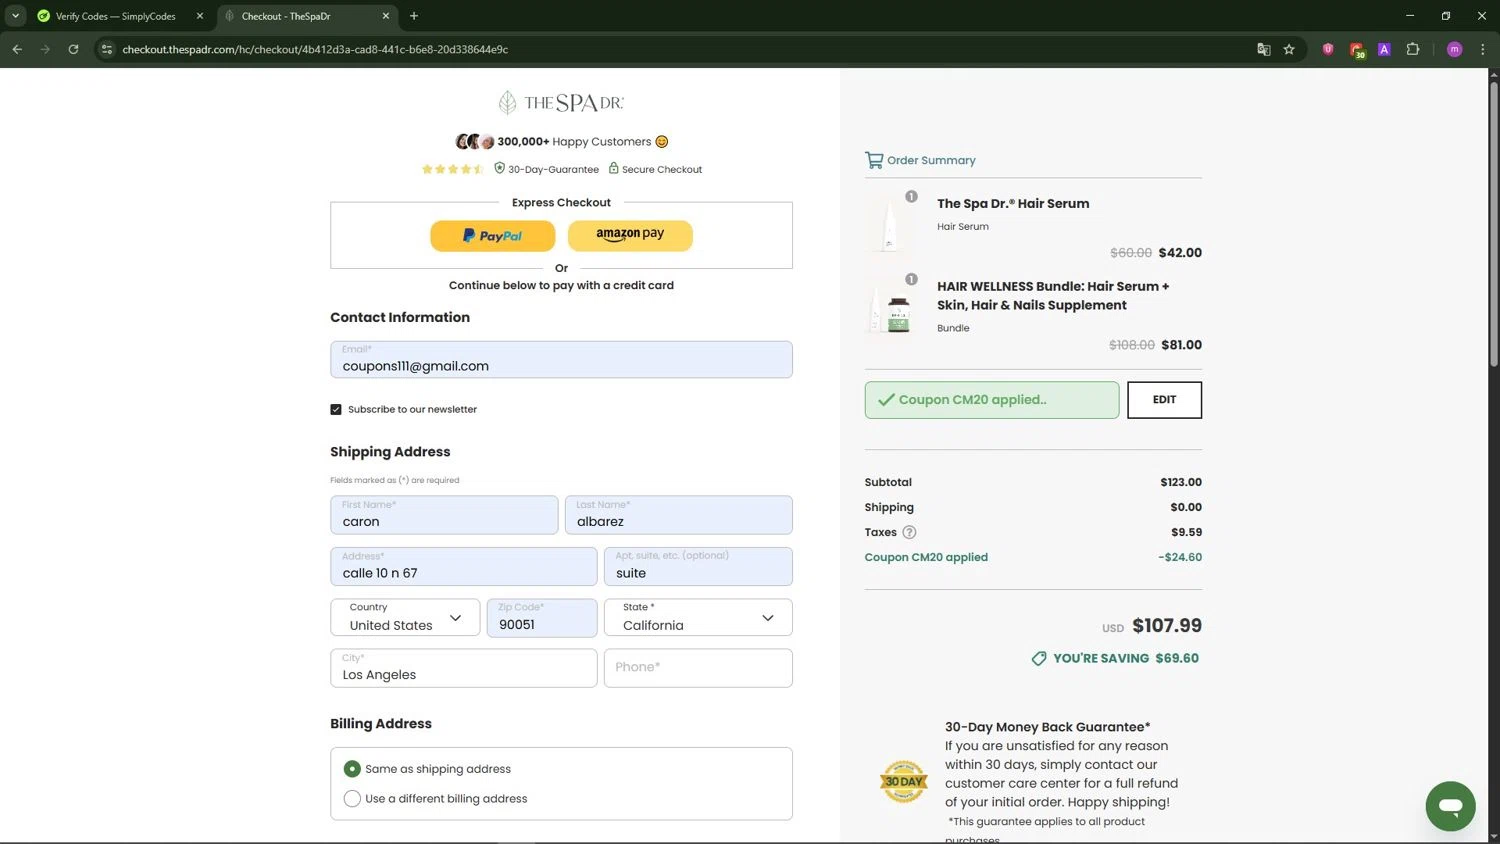
Task: Click the Taxes help question icon
Action: click(x=909, y=532)
